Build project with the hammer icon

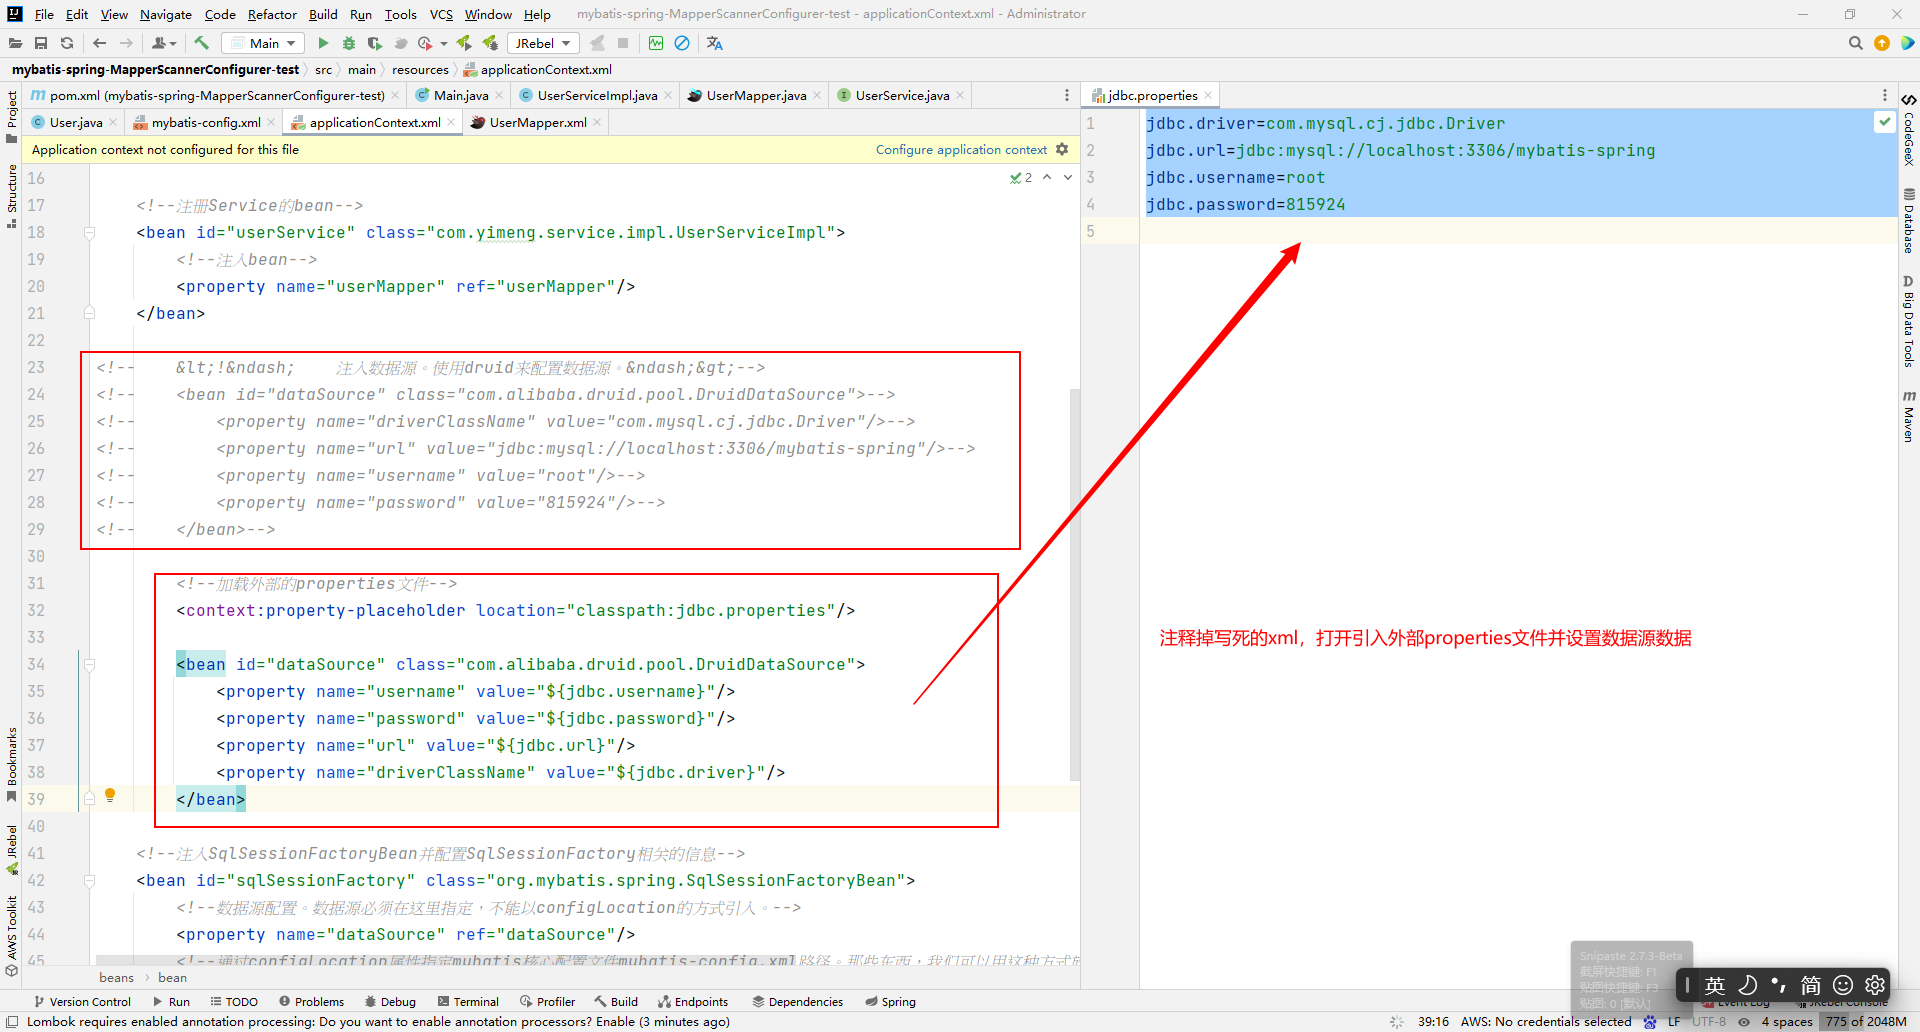click(x=201, y=43)
